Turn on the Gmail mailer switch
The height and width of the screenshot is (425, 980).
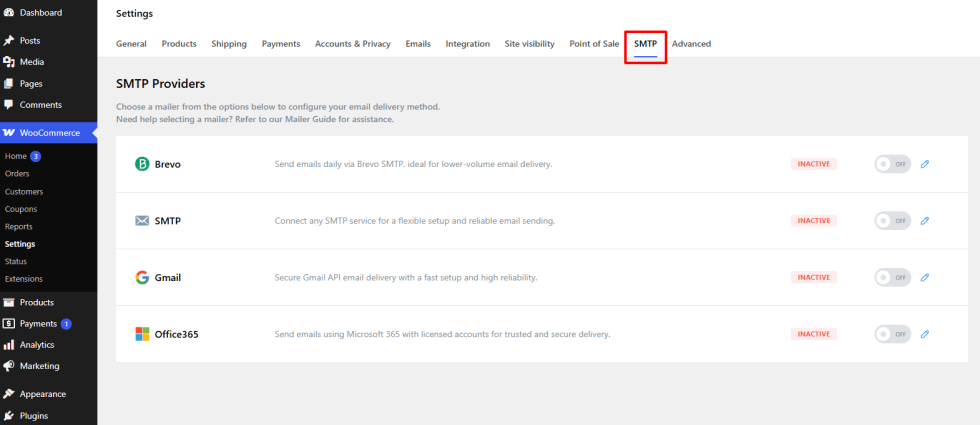(x=892, y=277)
